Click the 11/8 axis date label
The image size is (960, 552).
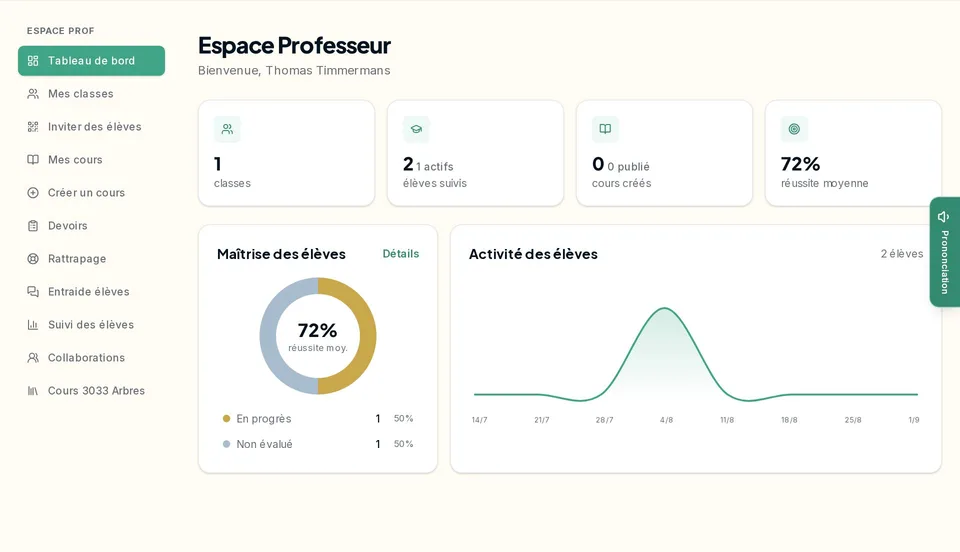pyautogui.click(x=727, y=420)
